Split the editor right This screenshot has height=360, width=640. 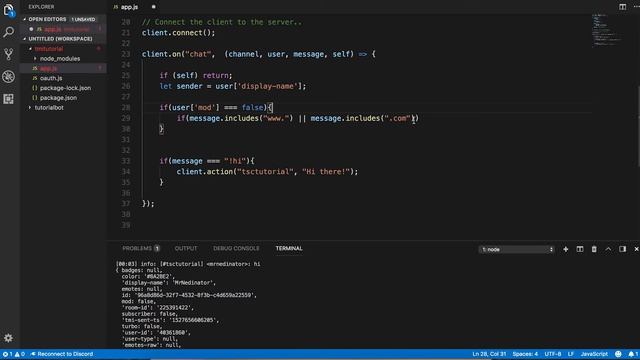coord(622,7)
